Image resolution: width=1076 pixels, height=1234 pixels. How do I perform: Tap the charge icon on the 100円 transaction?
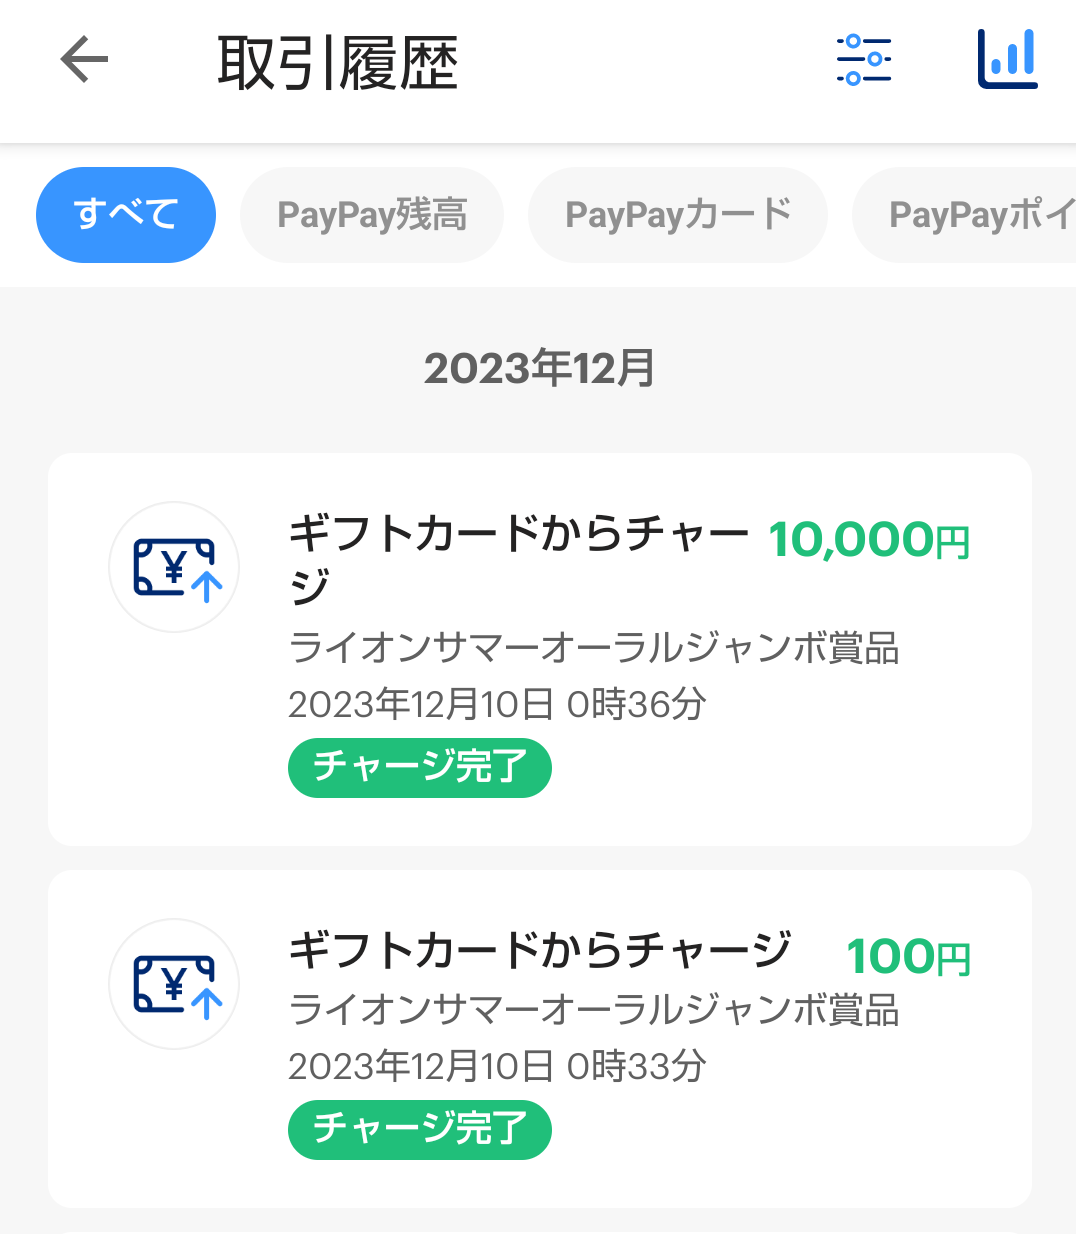click(x=175, y=985)
